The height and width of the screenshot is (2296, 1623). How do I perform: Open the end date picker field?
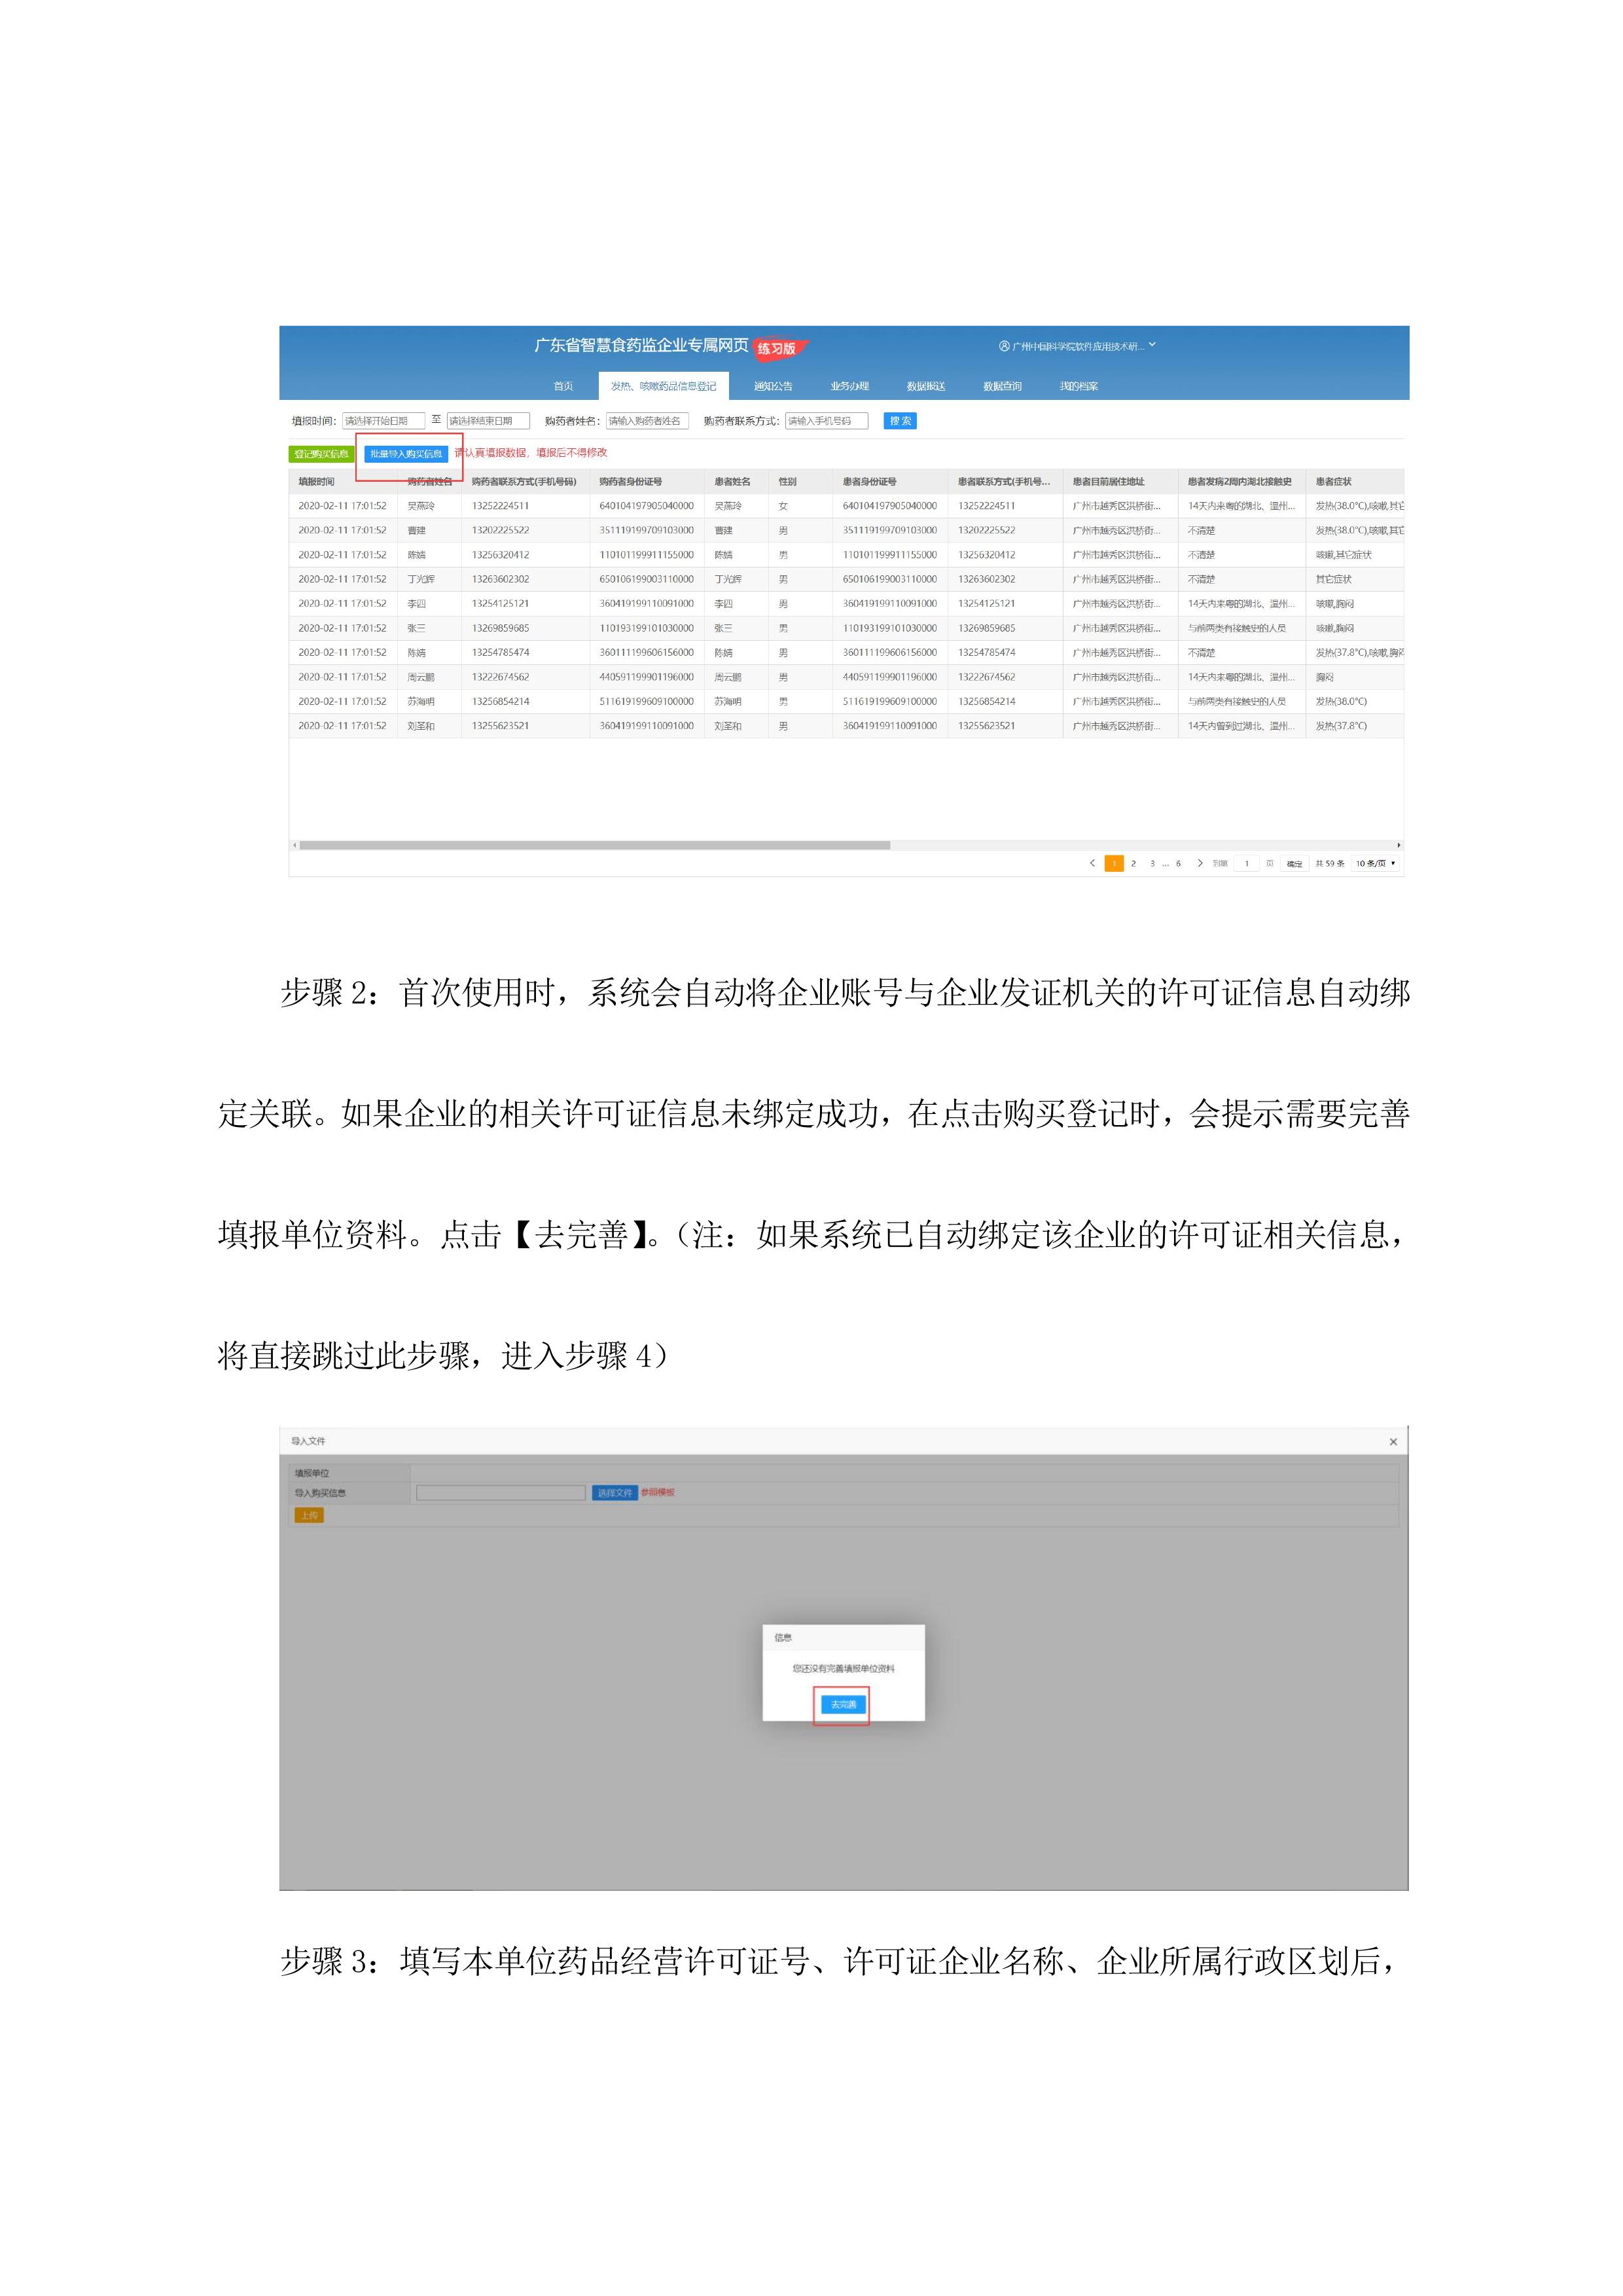tap(487, 421)
